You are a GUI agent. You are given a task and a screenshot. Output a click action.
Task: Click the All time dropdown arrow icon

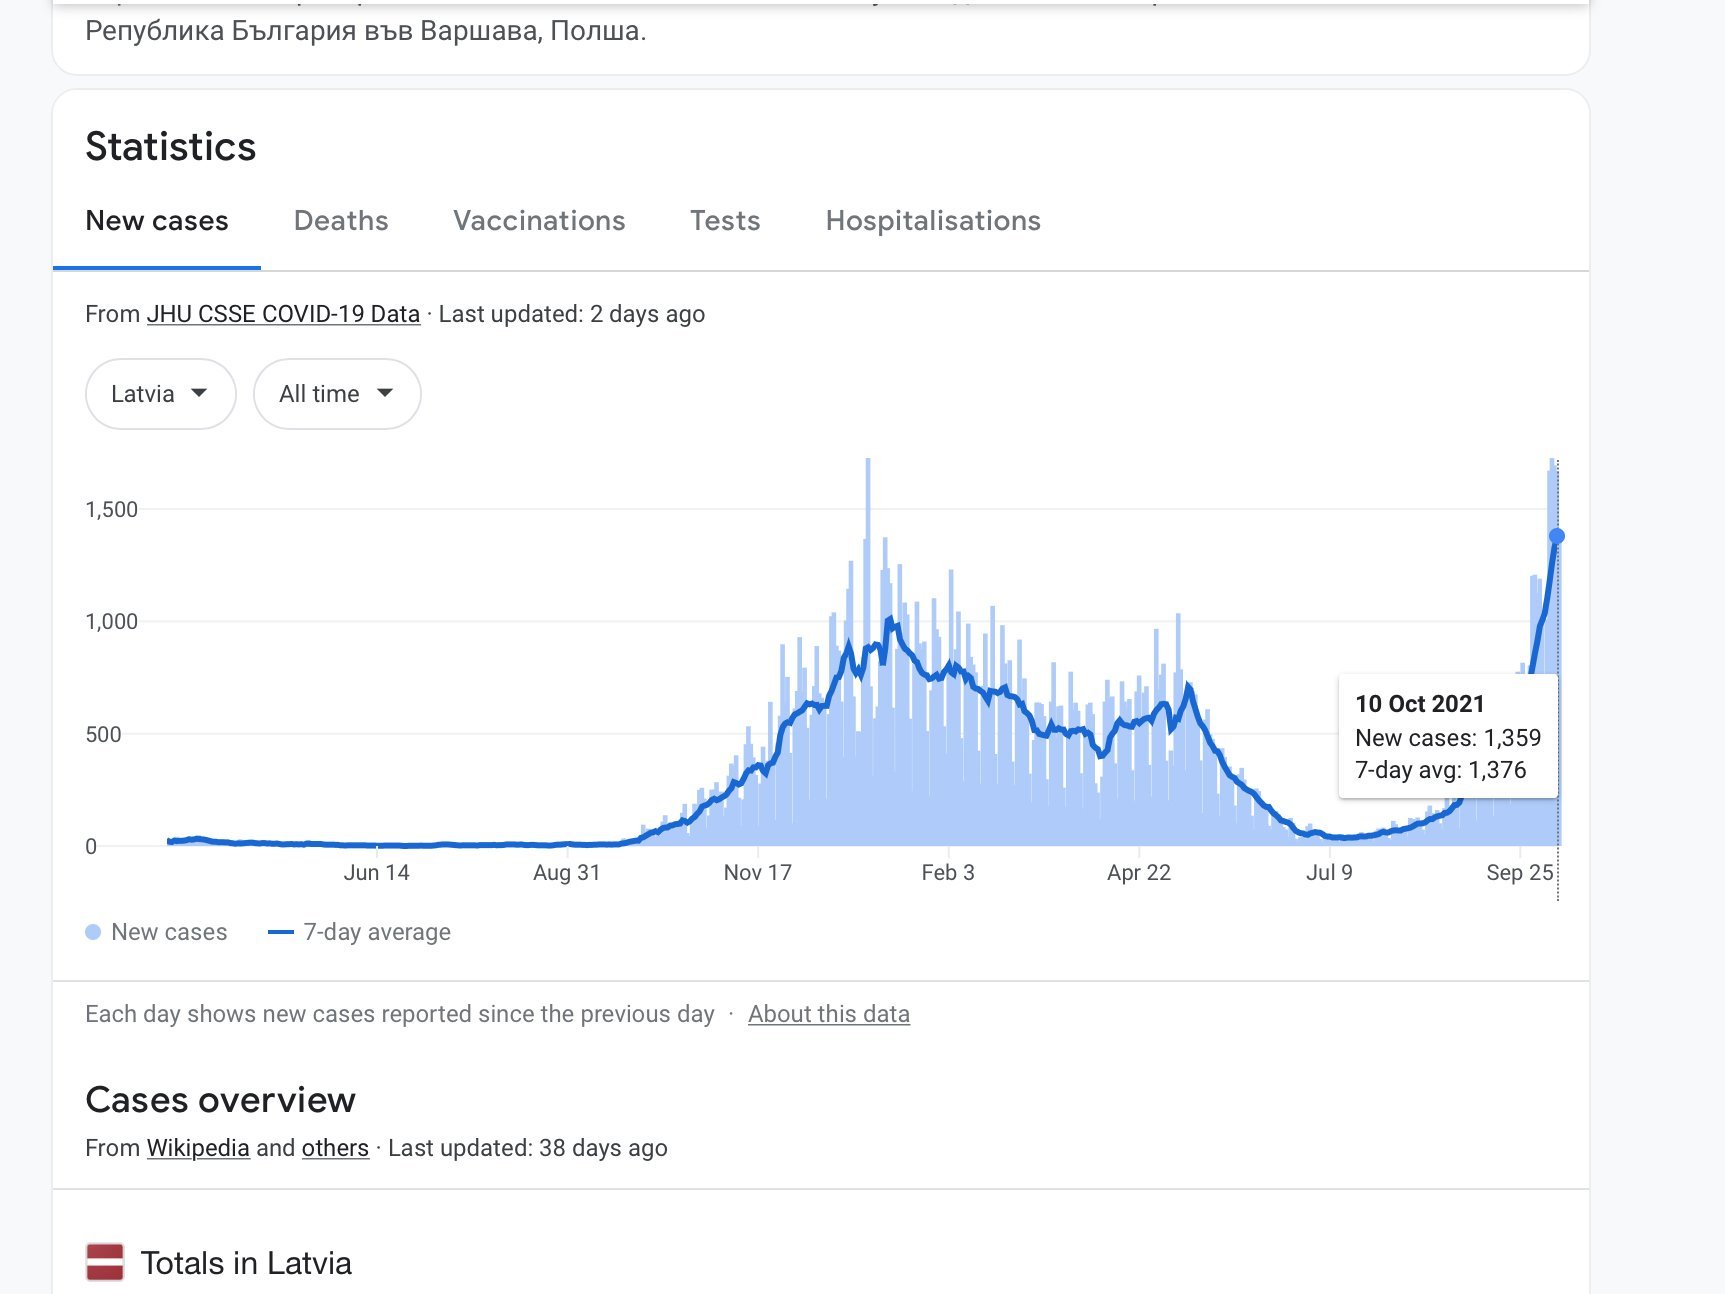(x=385, y=393)
